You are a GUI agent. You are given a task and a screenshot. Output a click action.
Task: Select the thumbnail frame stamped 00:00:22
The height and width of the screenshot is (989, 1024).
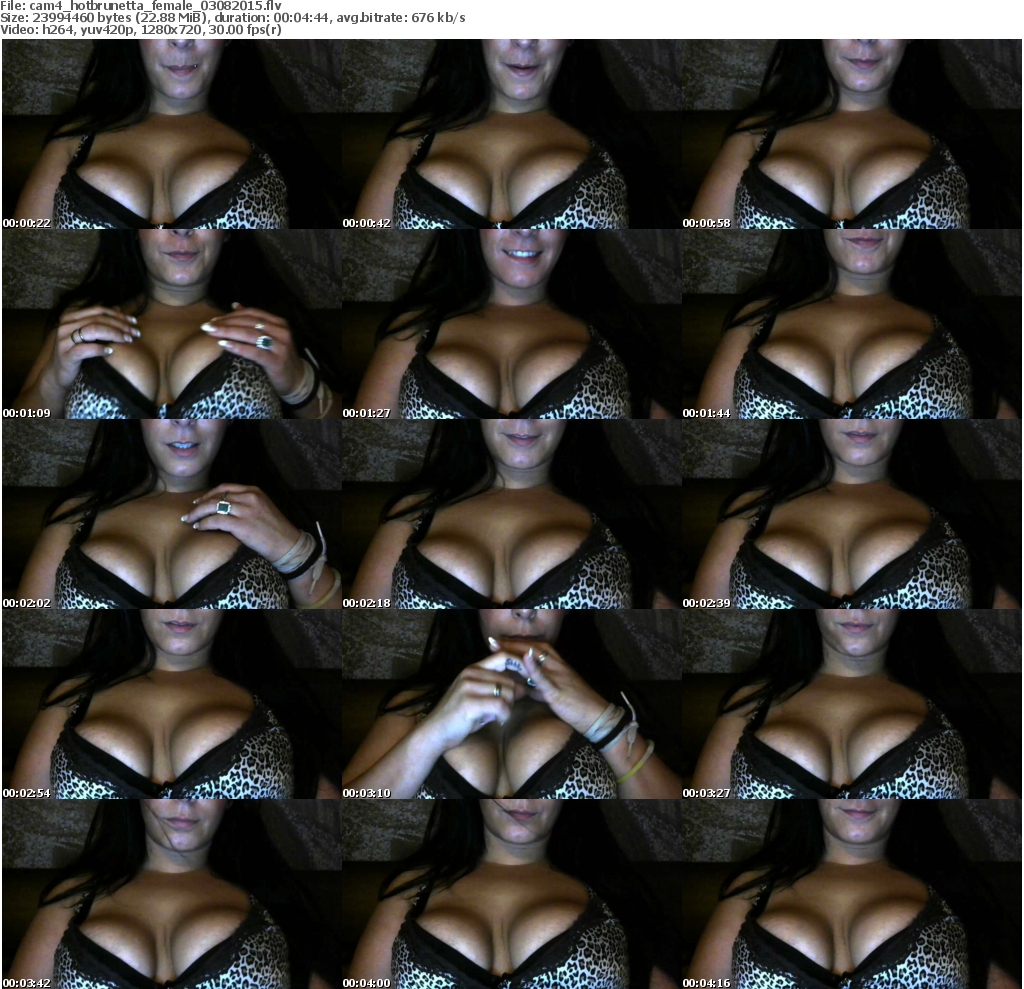(172, 134)
